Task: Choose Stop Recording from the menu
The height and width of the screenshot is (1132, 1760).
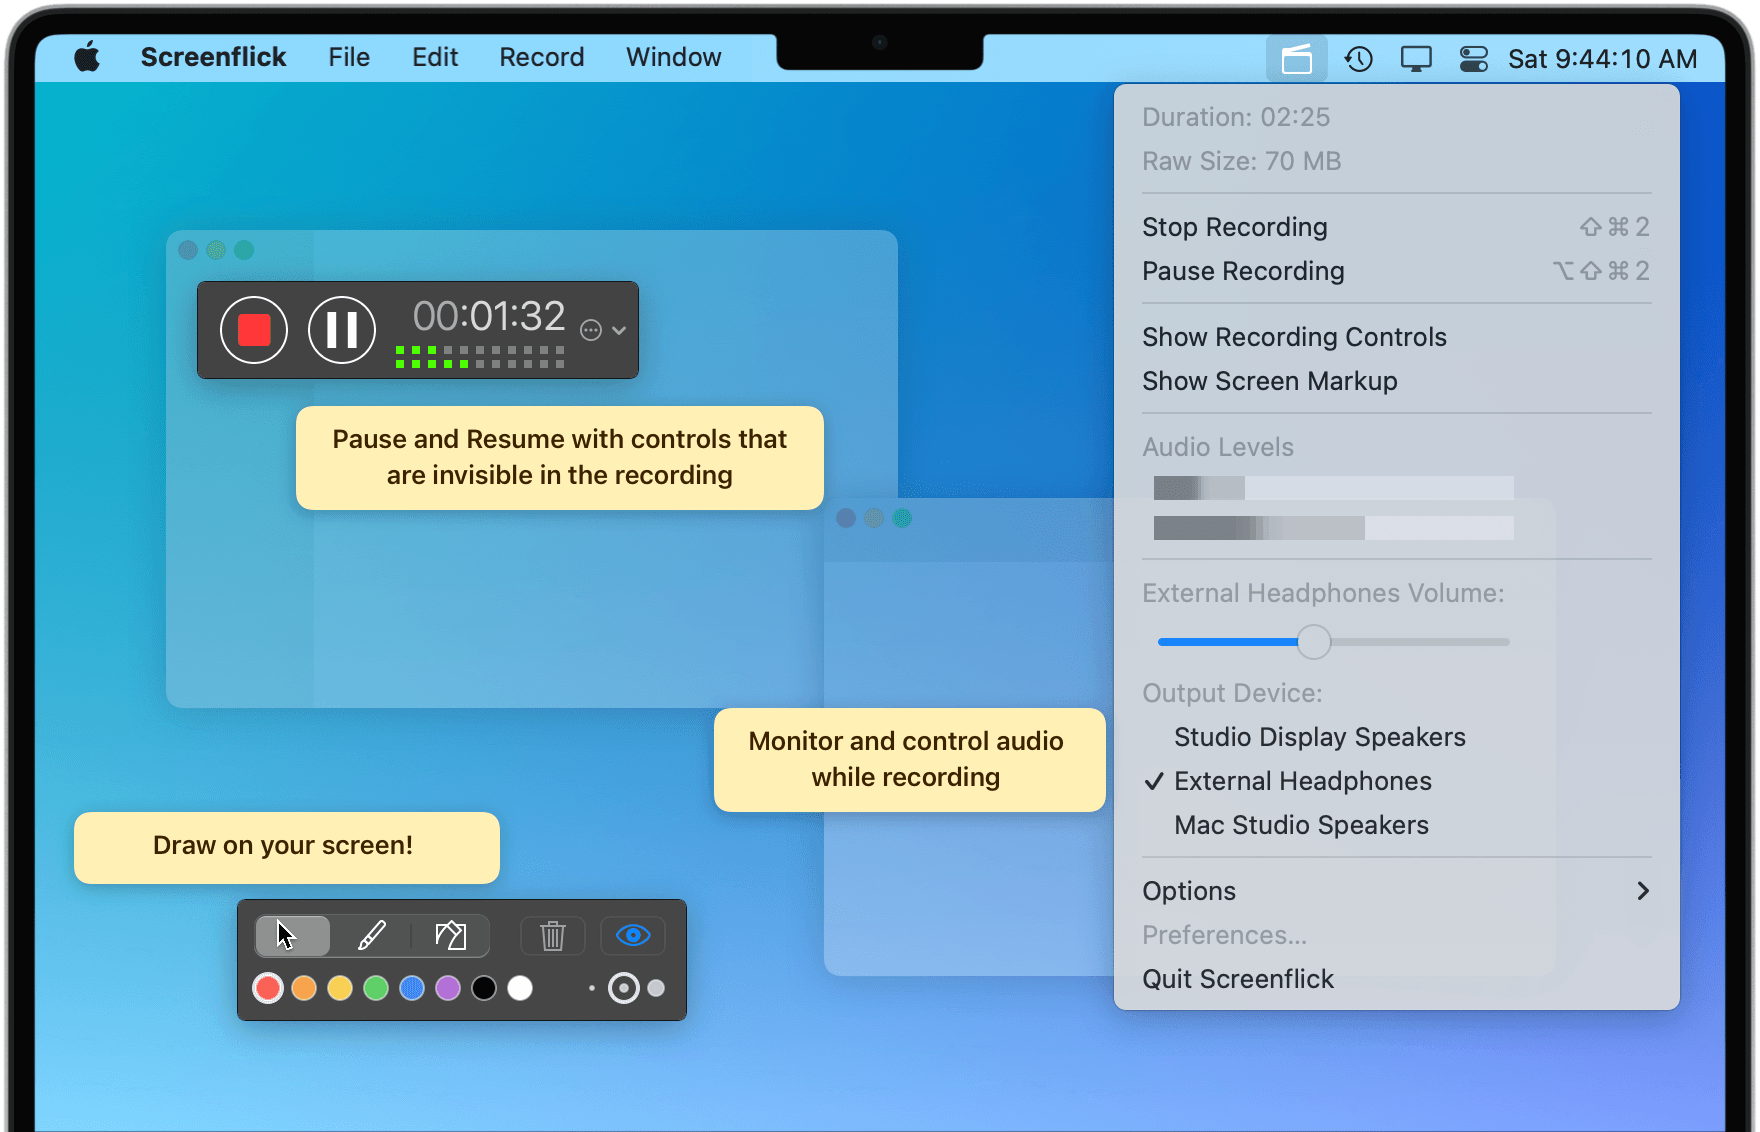Action: [x=1396, y=227]
